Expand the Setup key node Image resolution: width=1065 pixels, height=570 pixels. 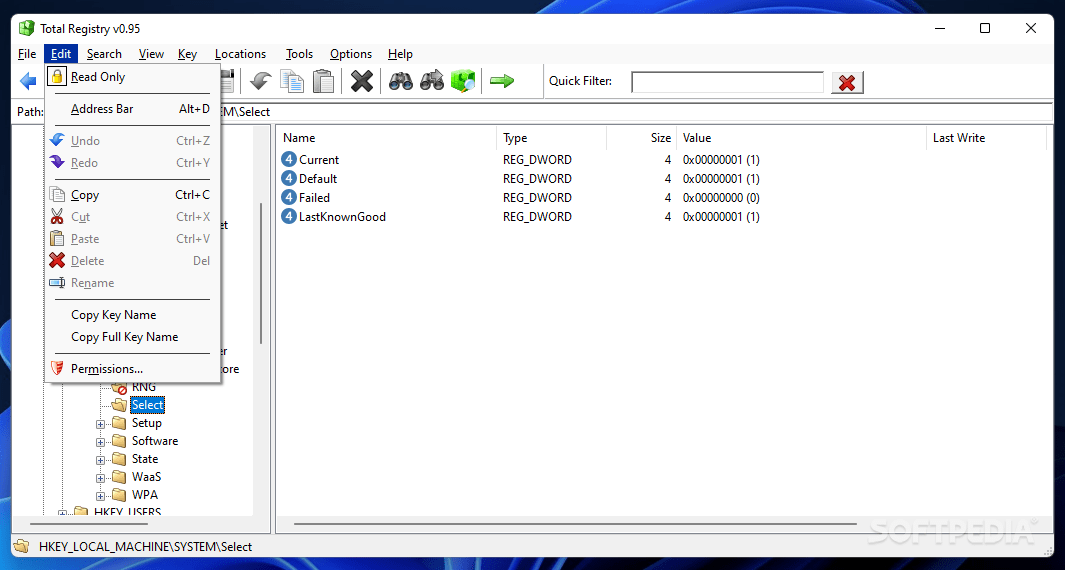[x=101, y=424]
